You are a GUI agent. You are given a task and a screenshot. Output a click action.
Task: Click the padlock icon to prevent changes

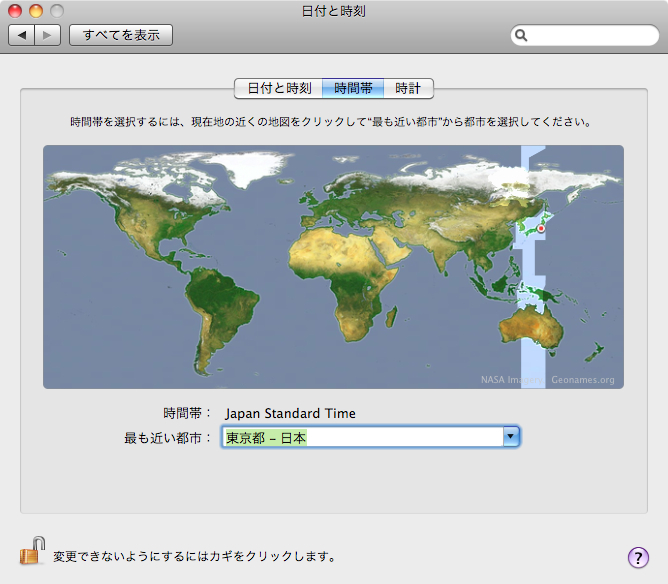click(32, 551)
